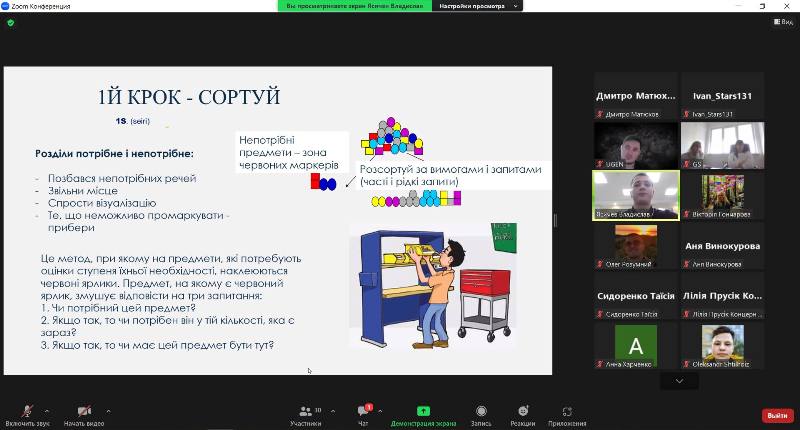
Task: Click the bullet Спрости візуалізацію
Action: (x=102, y=203)
